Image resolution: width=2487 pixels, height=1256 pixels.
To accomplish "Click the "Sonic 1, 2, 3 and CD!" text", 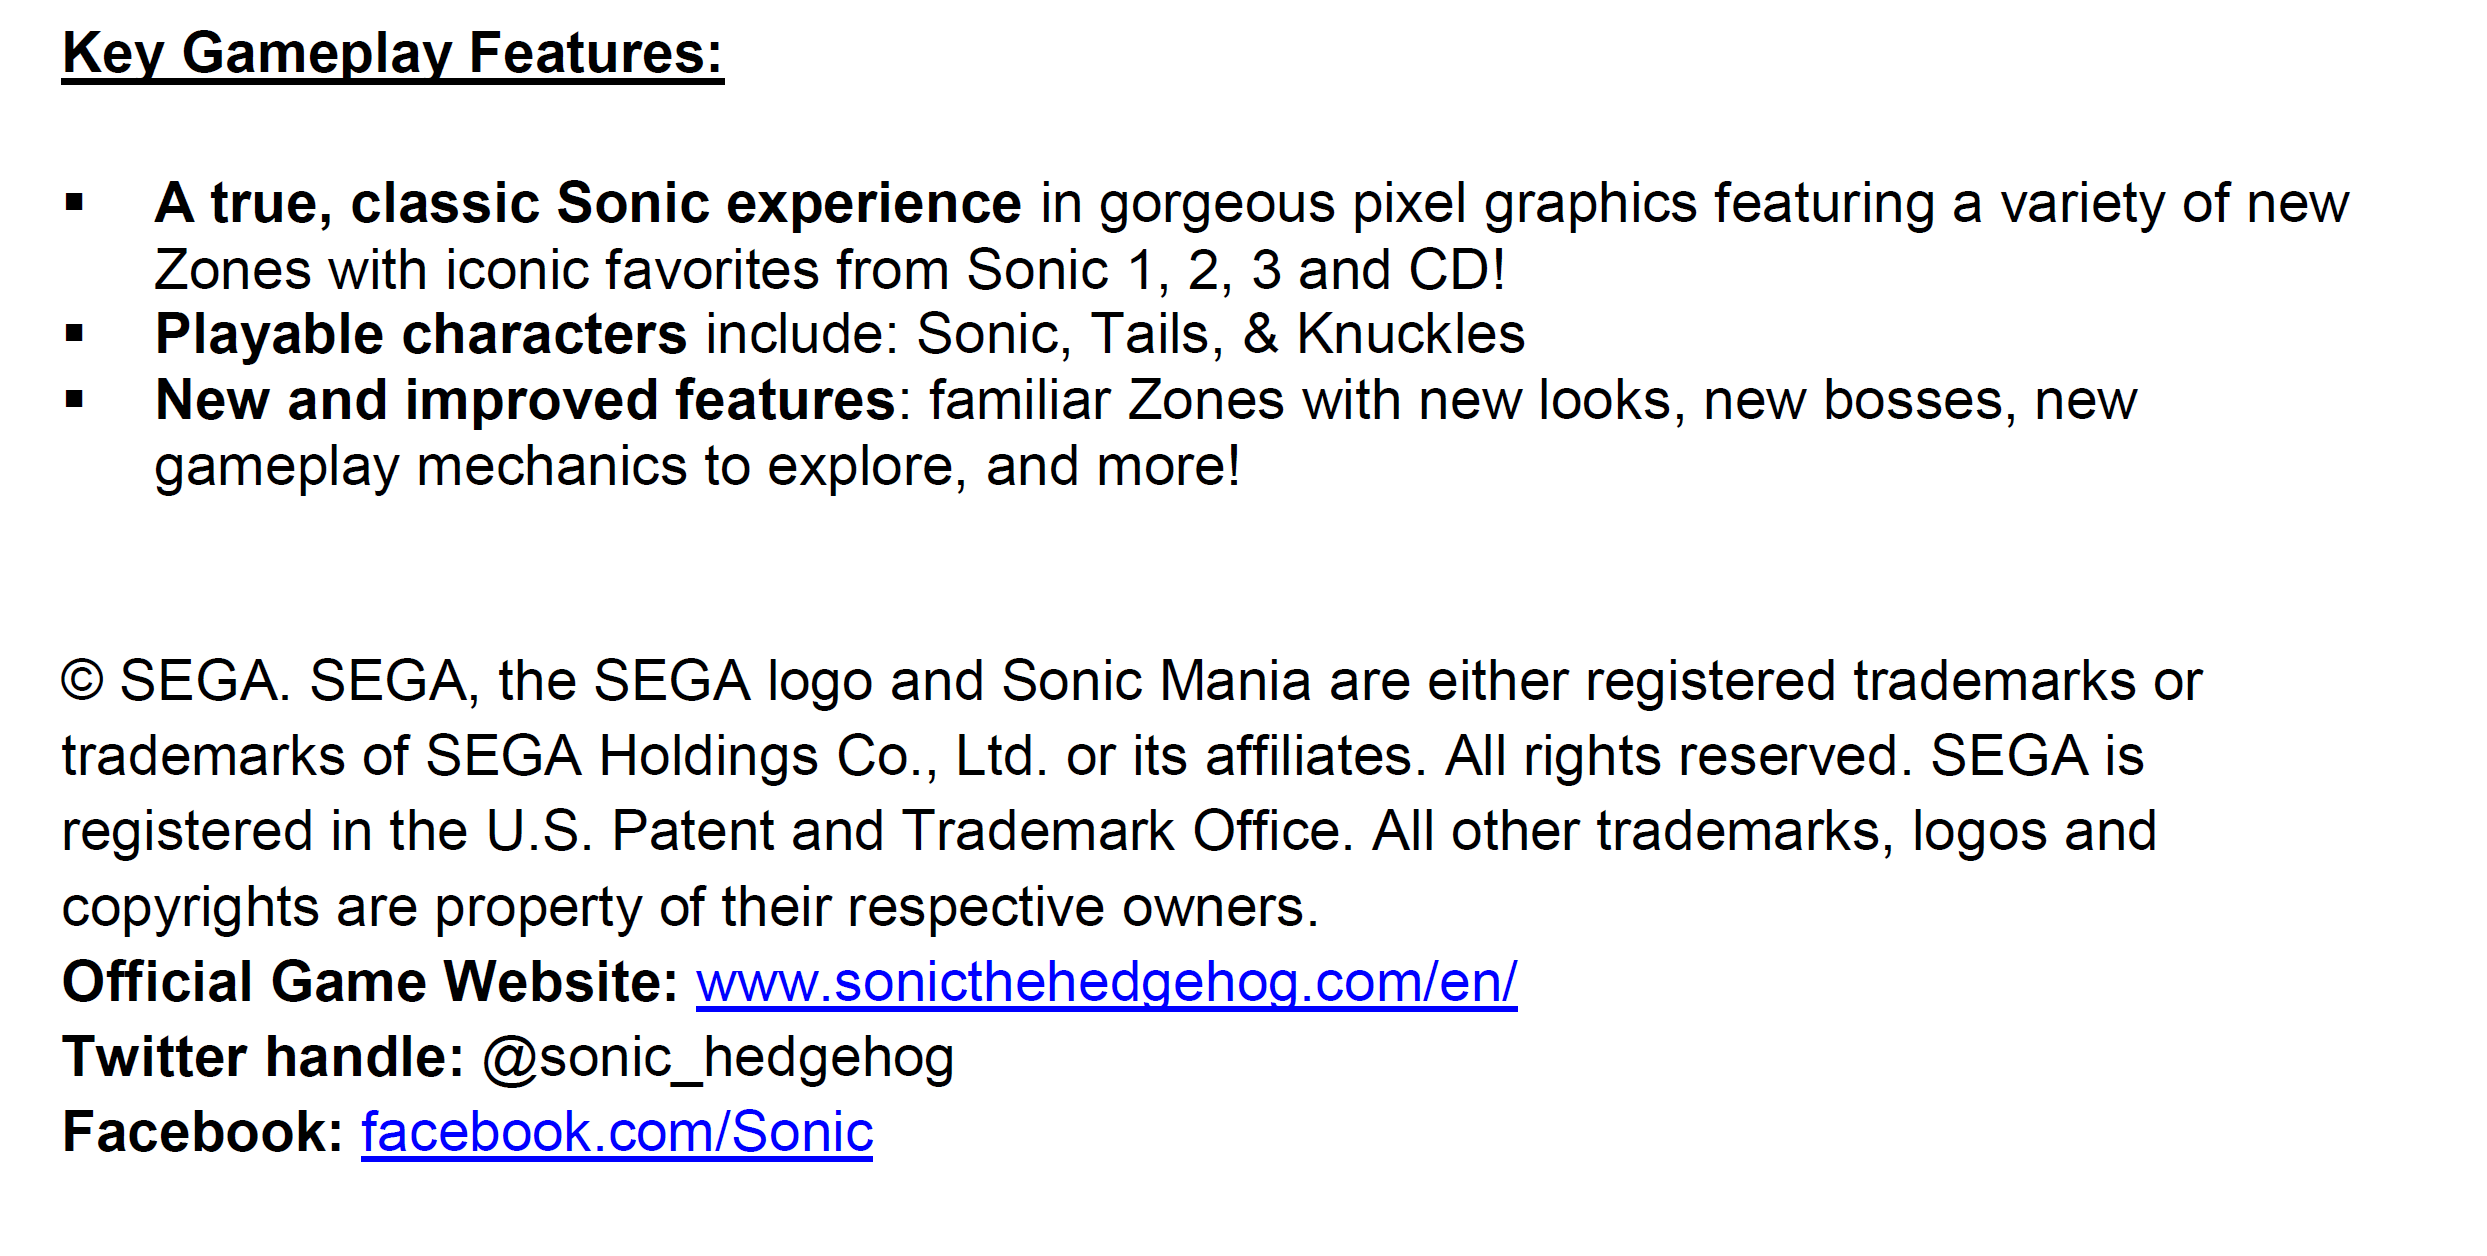I will tap(1235, 270).
